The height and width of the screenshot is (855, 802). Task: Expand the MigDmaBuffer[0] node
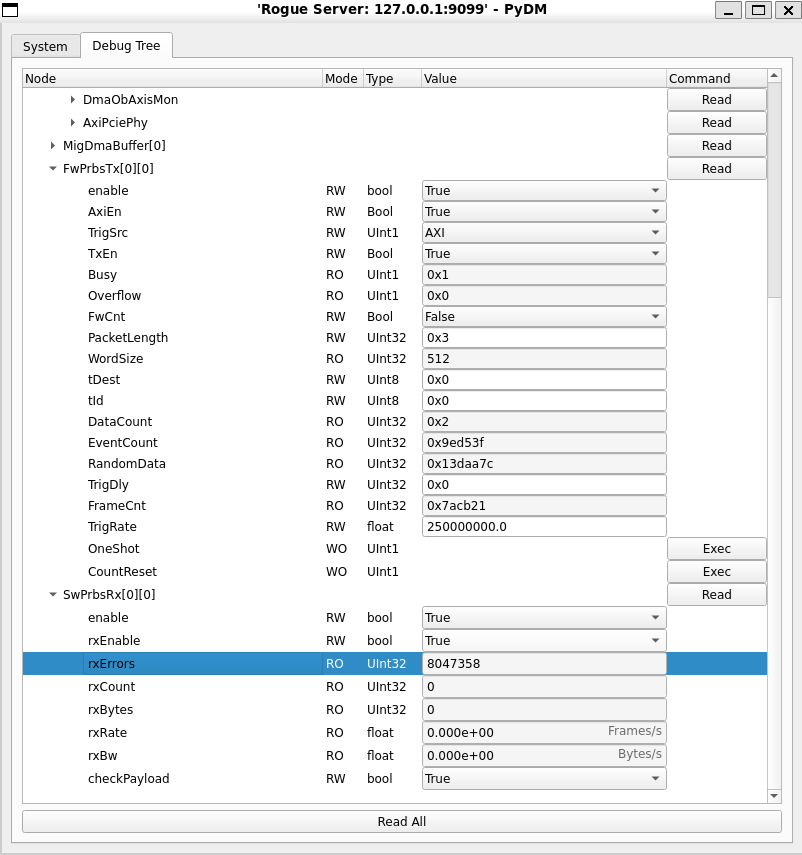53,146
